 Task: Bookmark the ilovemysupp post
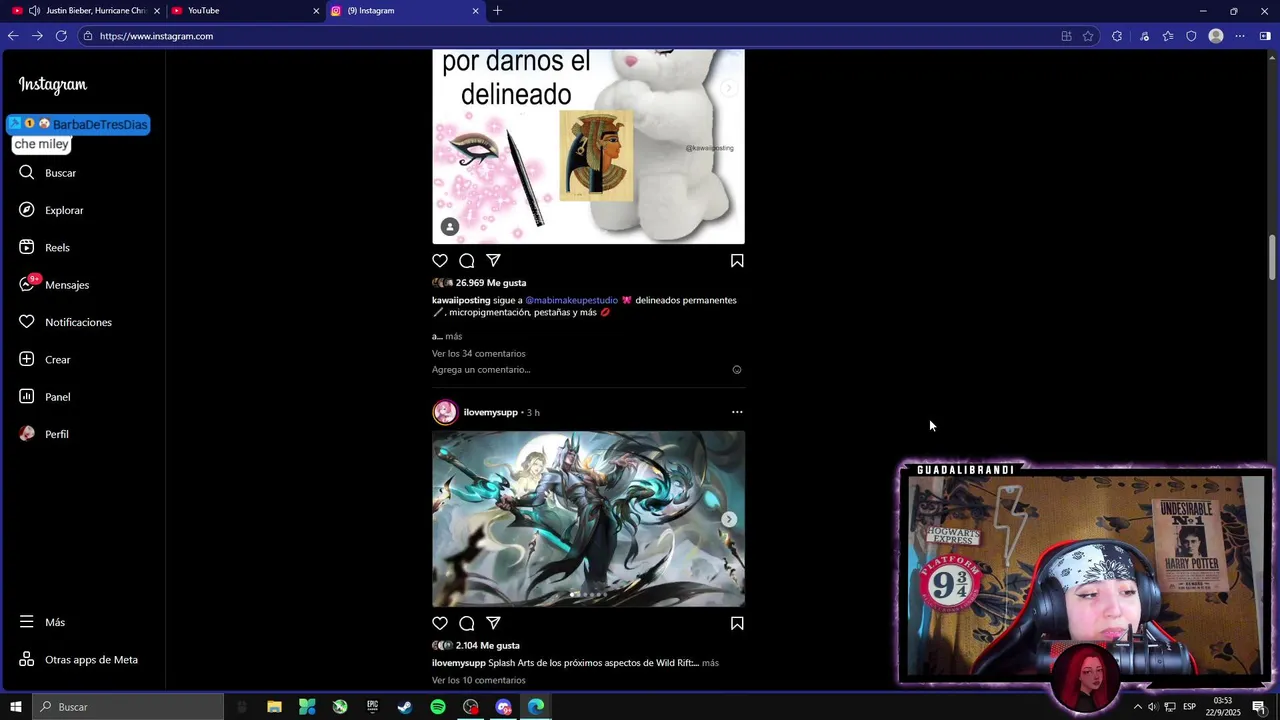(737, 623)
